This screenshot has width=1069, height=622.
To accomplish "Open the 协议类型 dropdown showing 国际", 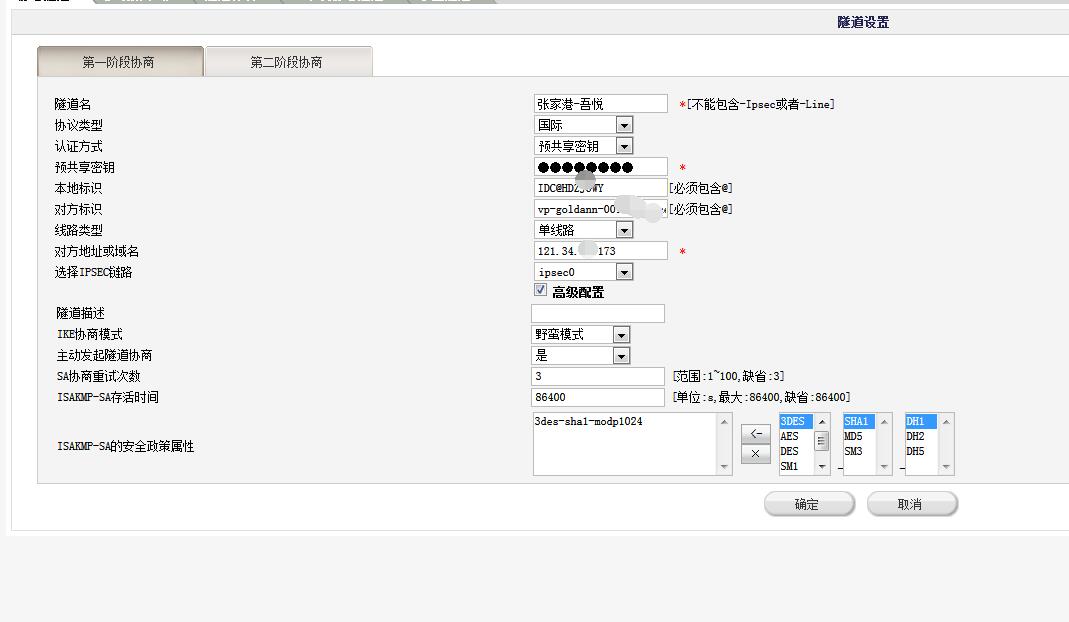I will (x=584, y=125).
